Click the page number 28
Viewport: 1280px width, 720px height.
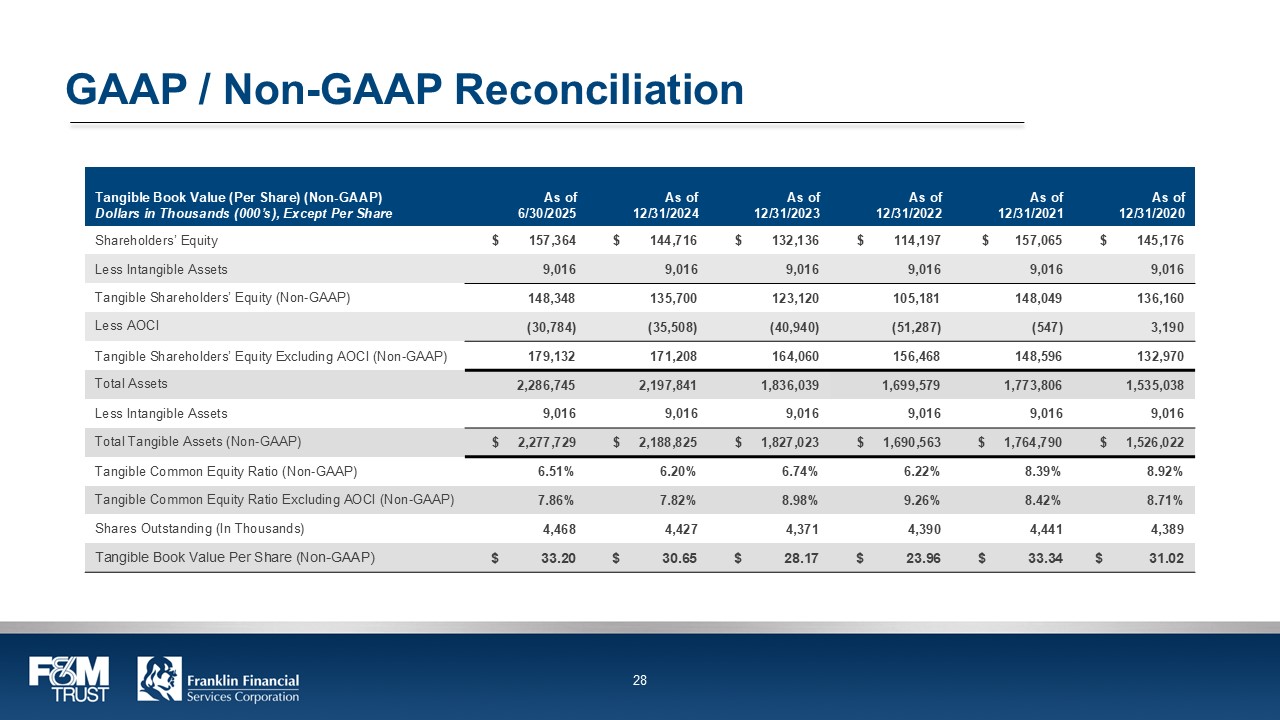point(640,681)
